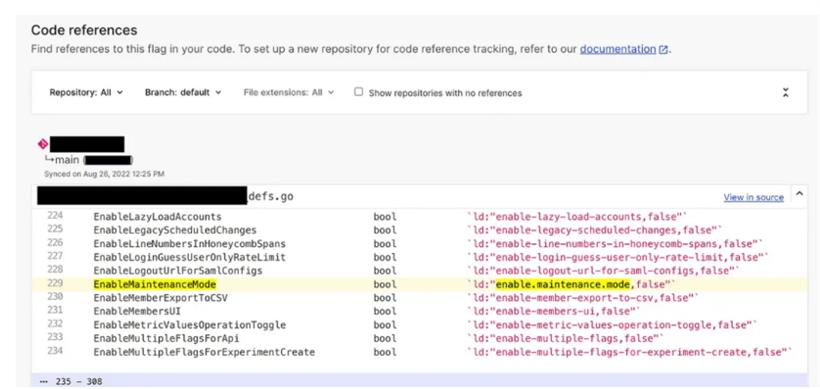Image resolution: width=820 pixels, height=389 pixels.
Task: Click EnableMembersUI on line 231
Action: [x=137, y=312]
